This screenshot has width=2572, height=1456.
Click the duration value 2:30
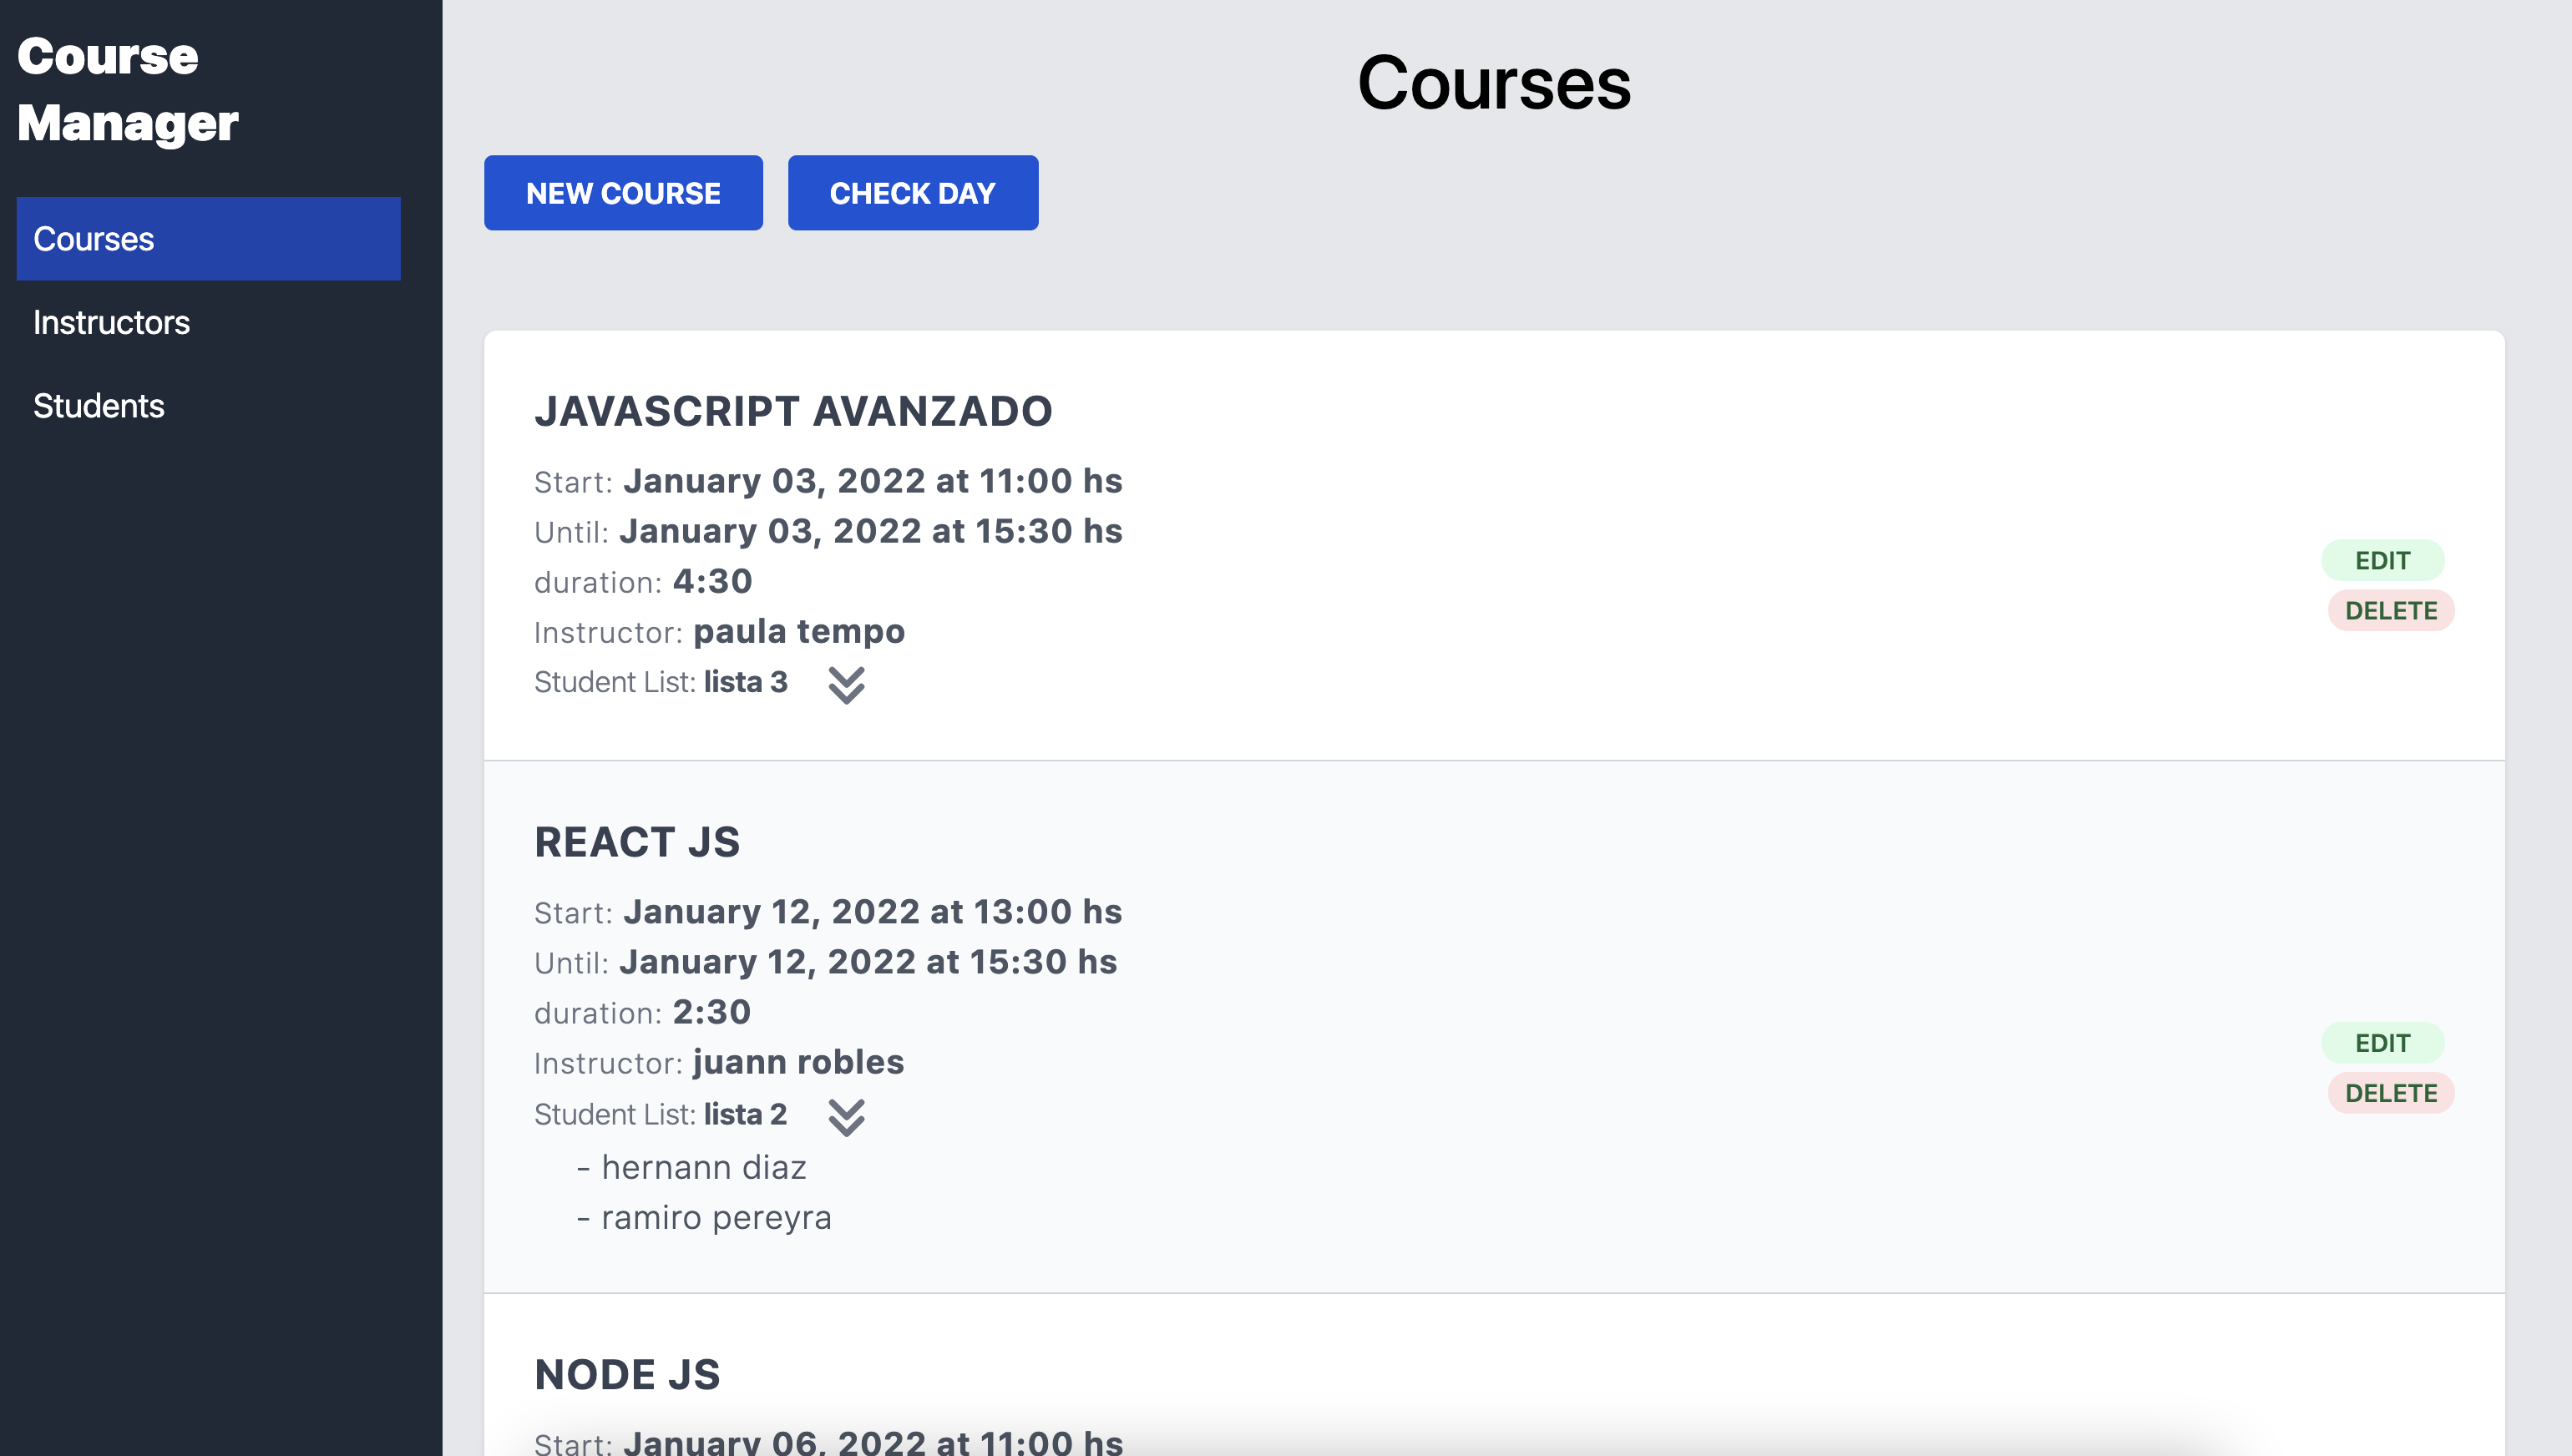click(x=711, y=1012)
